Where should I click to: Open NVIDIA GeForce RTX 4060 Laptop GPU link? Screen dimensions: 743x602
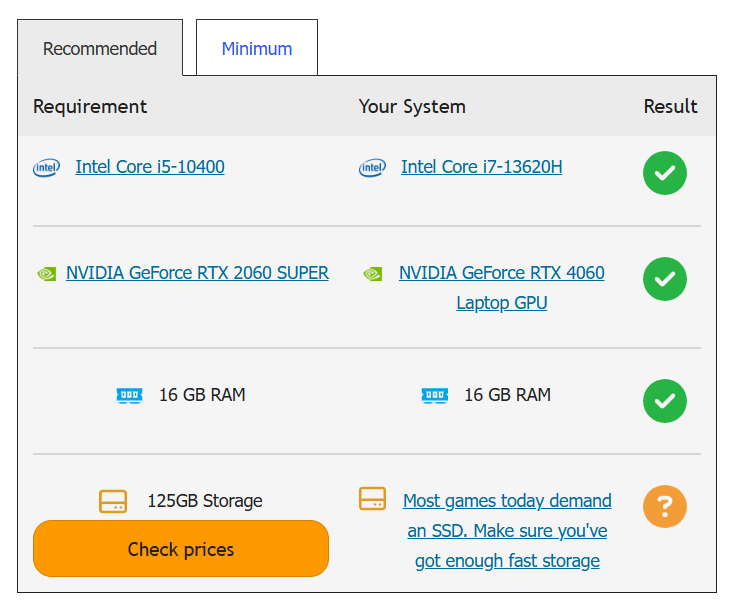(x=502, y=288)
